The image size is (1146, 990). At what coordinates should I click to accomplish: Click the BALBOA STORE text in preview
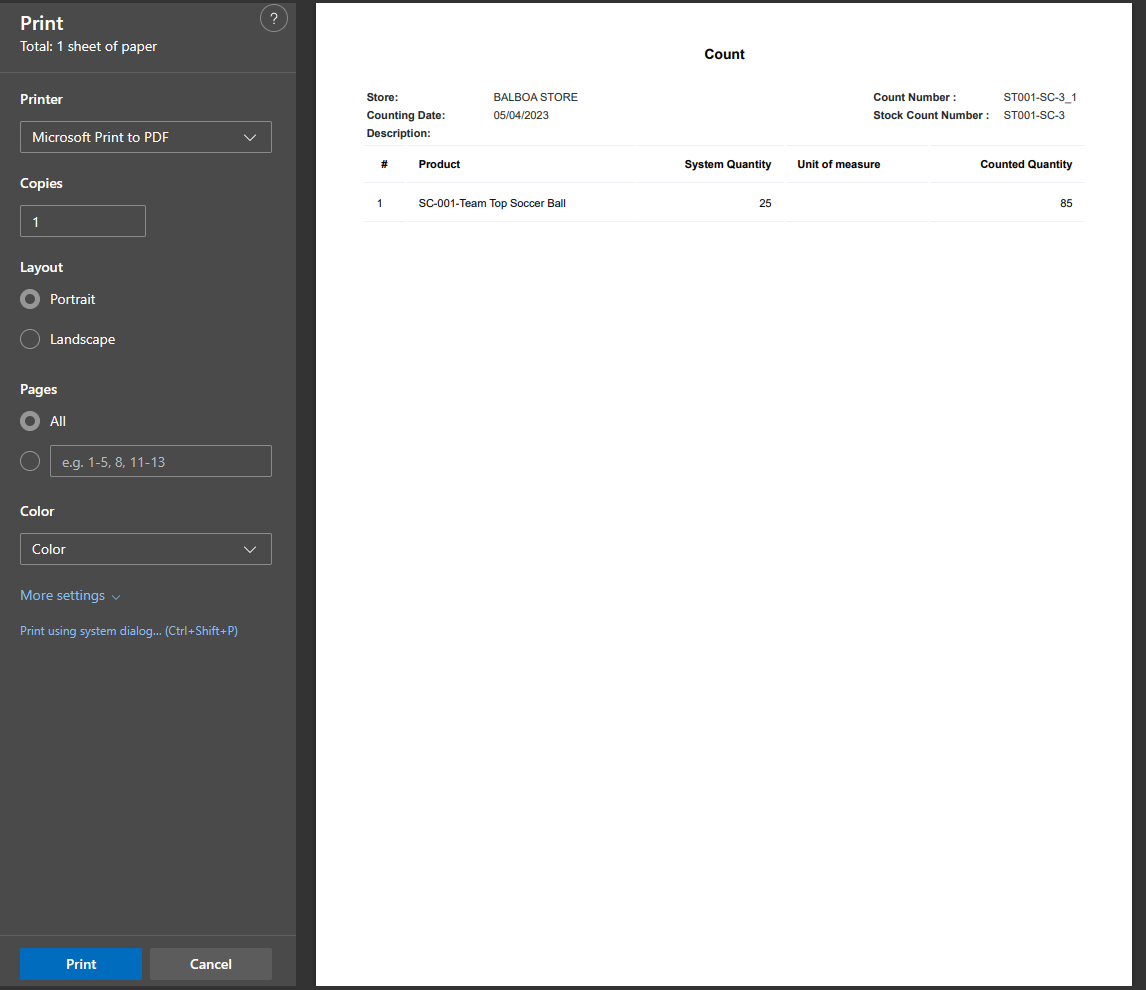click(535, 97)
